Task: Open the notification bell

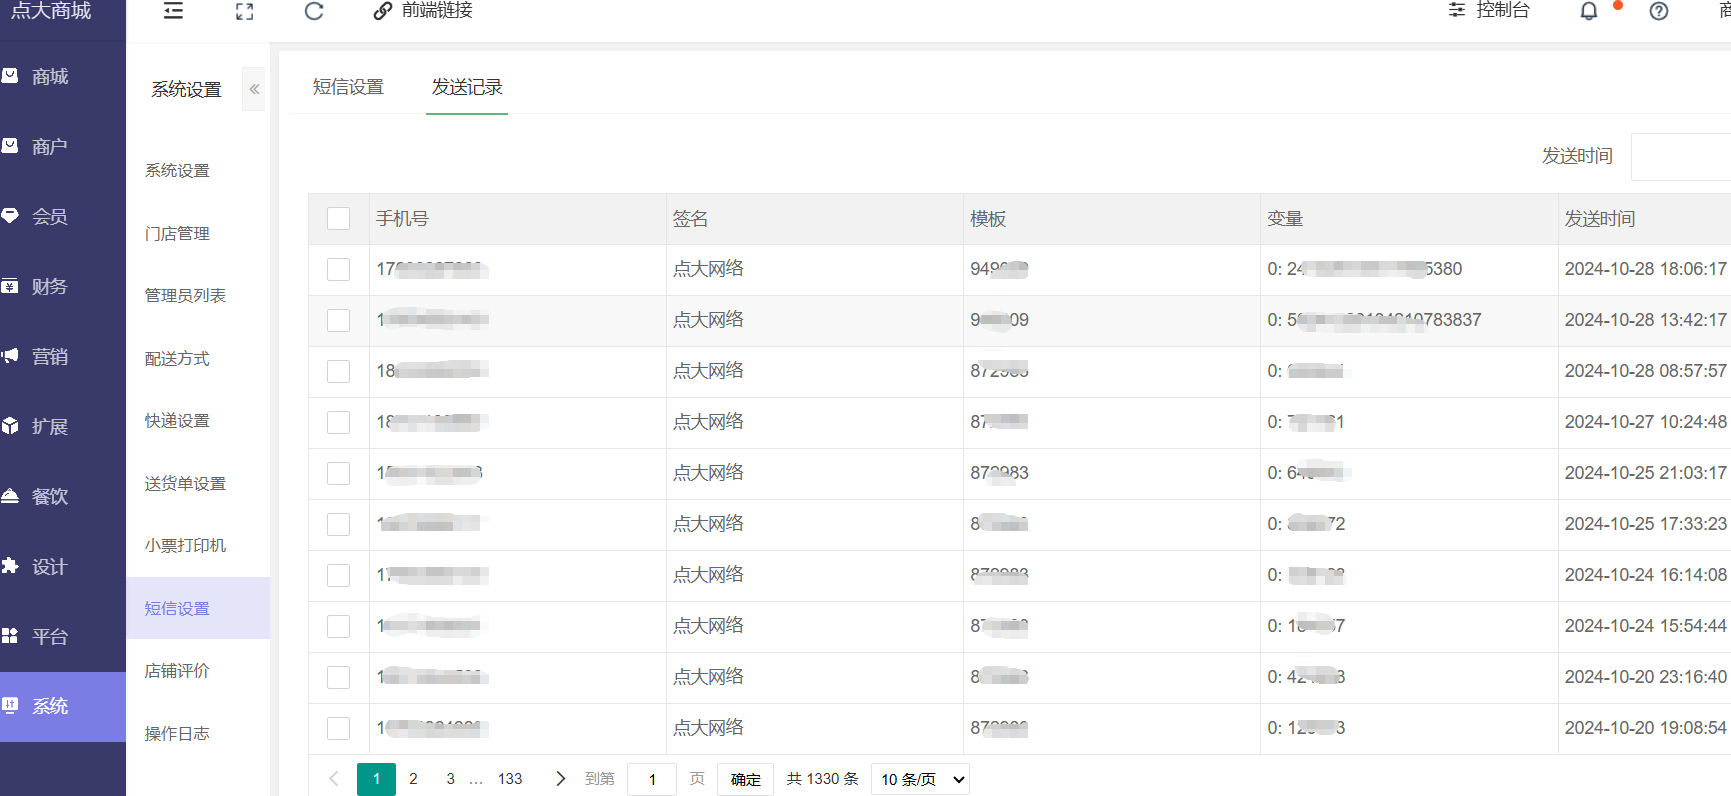Action: point(1588,11)
